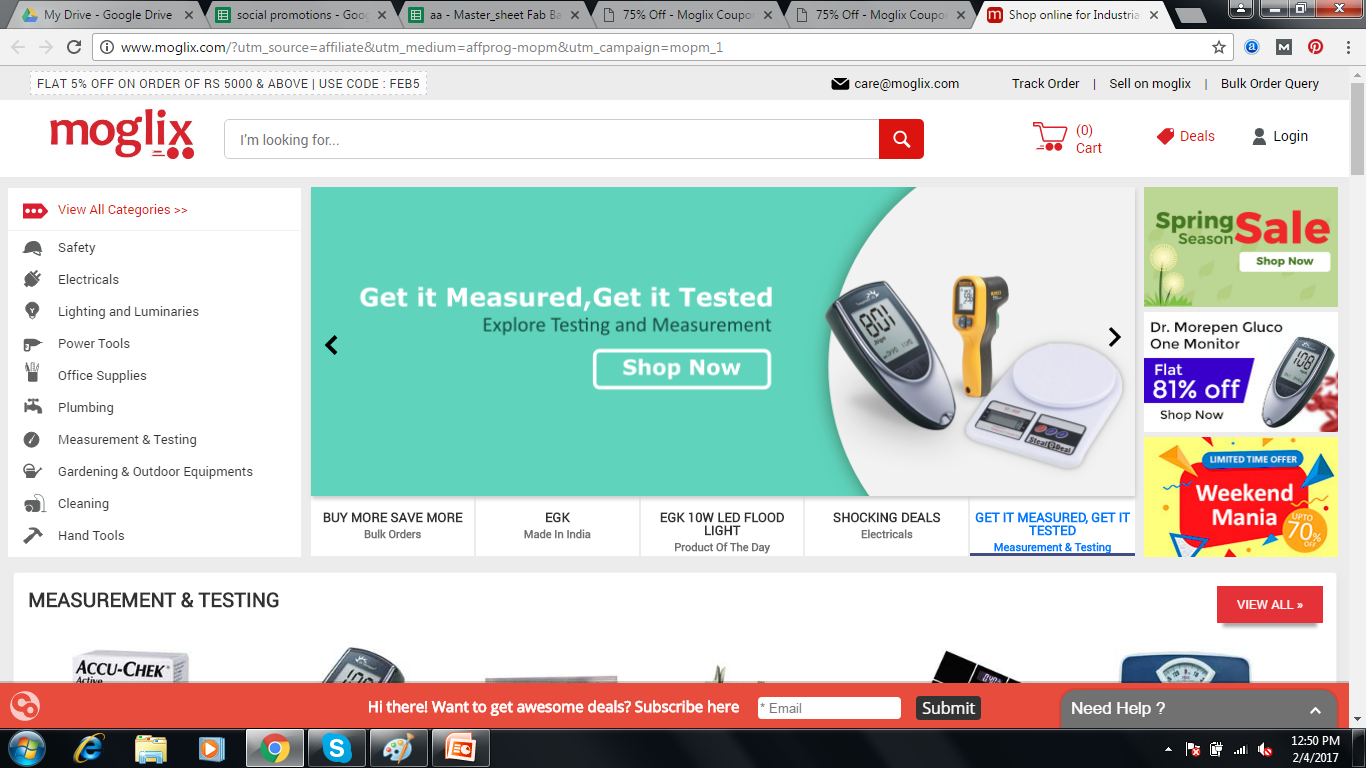
Task: Click the Lighting bulb icon
Action: tap(33, 311)
